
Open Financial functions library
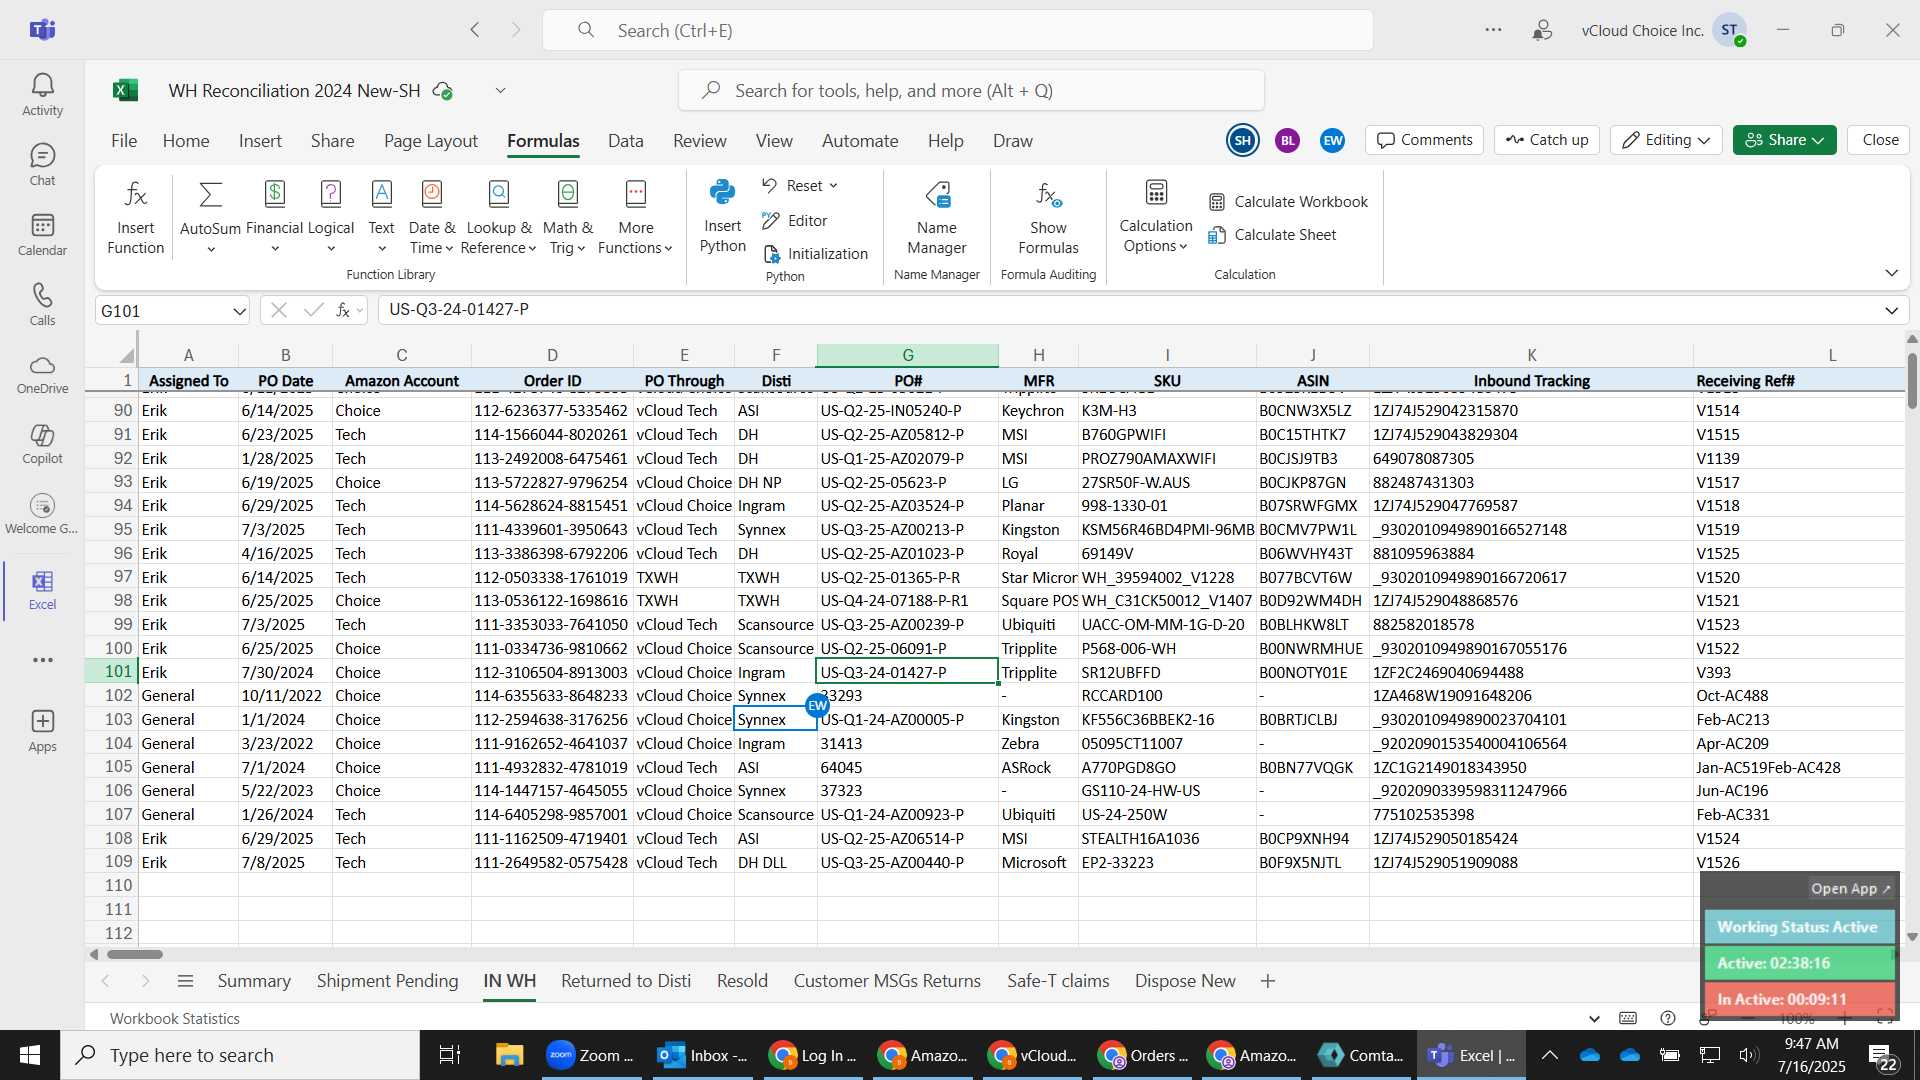[274, 218]
